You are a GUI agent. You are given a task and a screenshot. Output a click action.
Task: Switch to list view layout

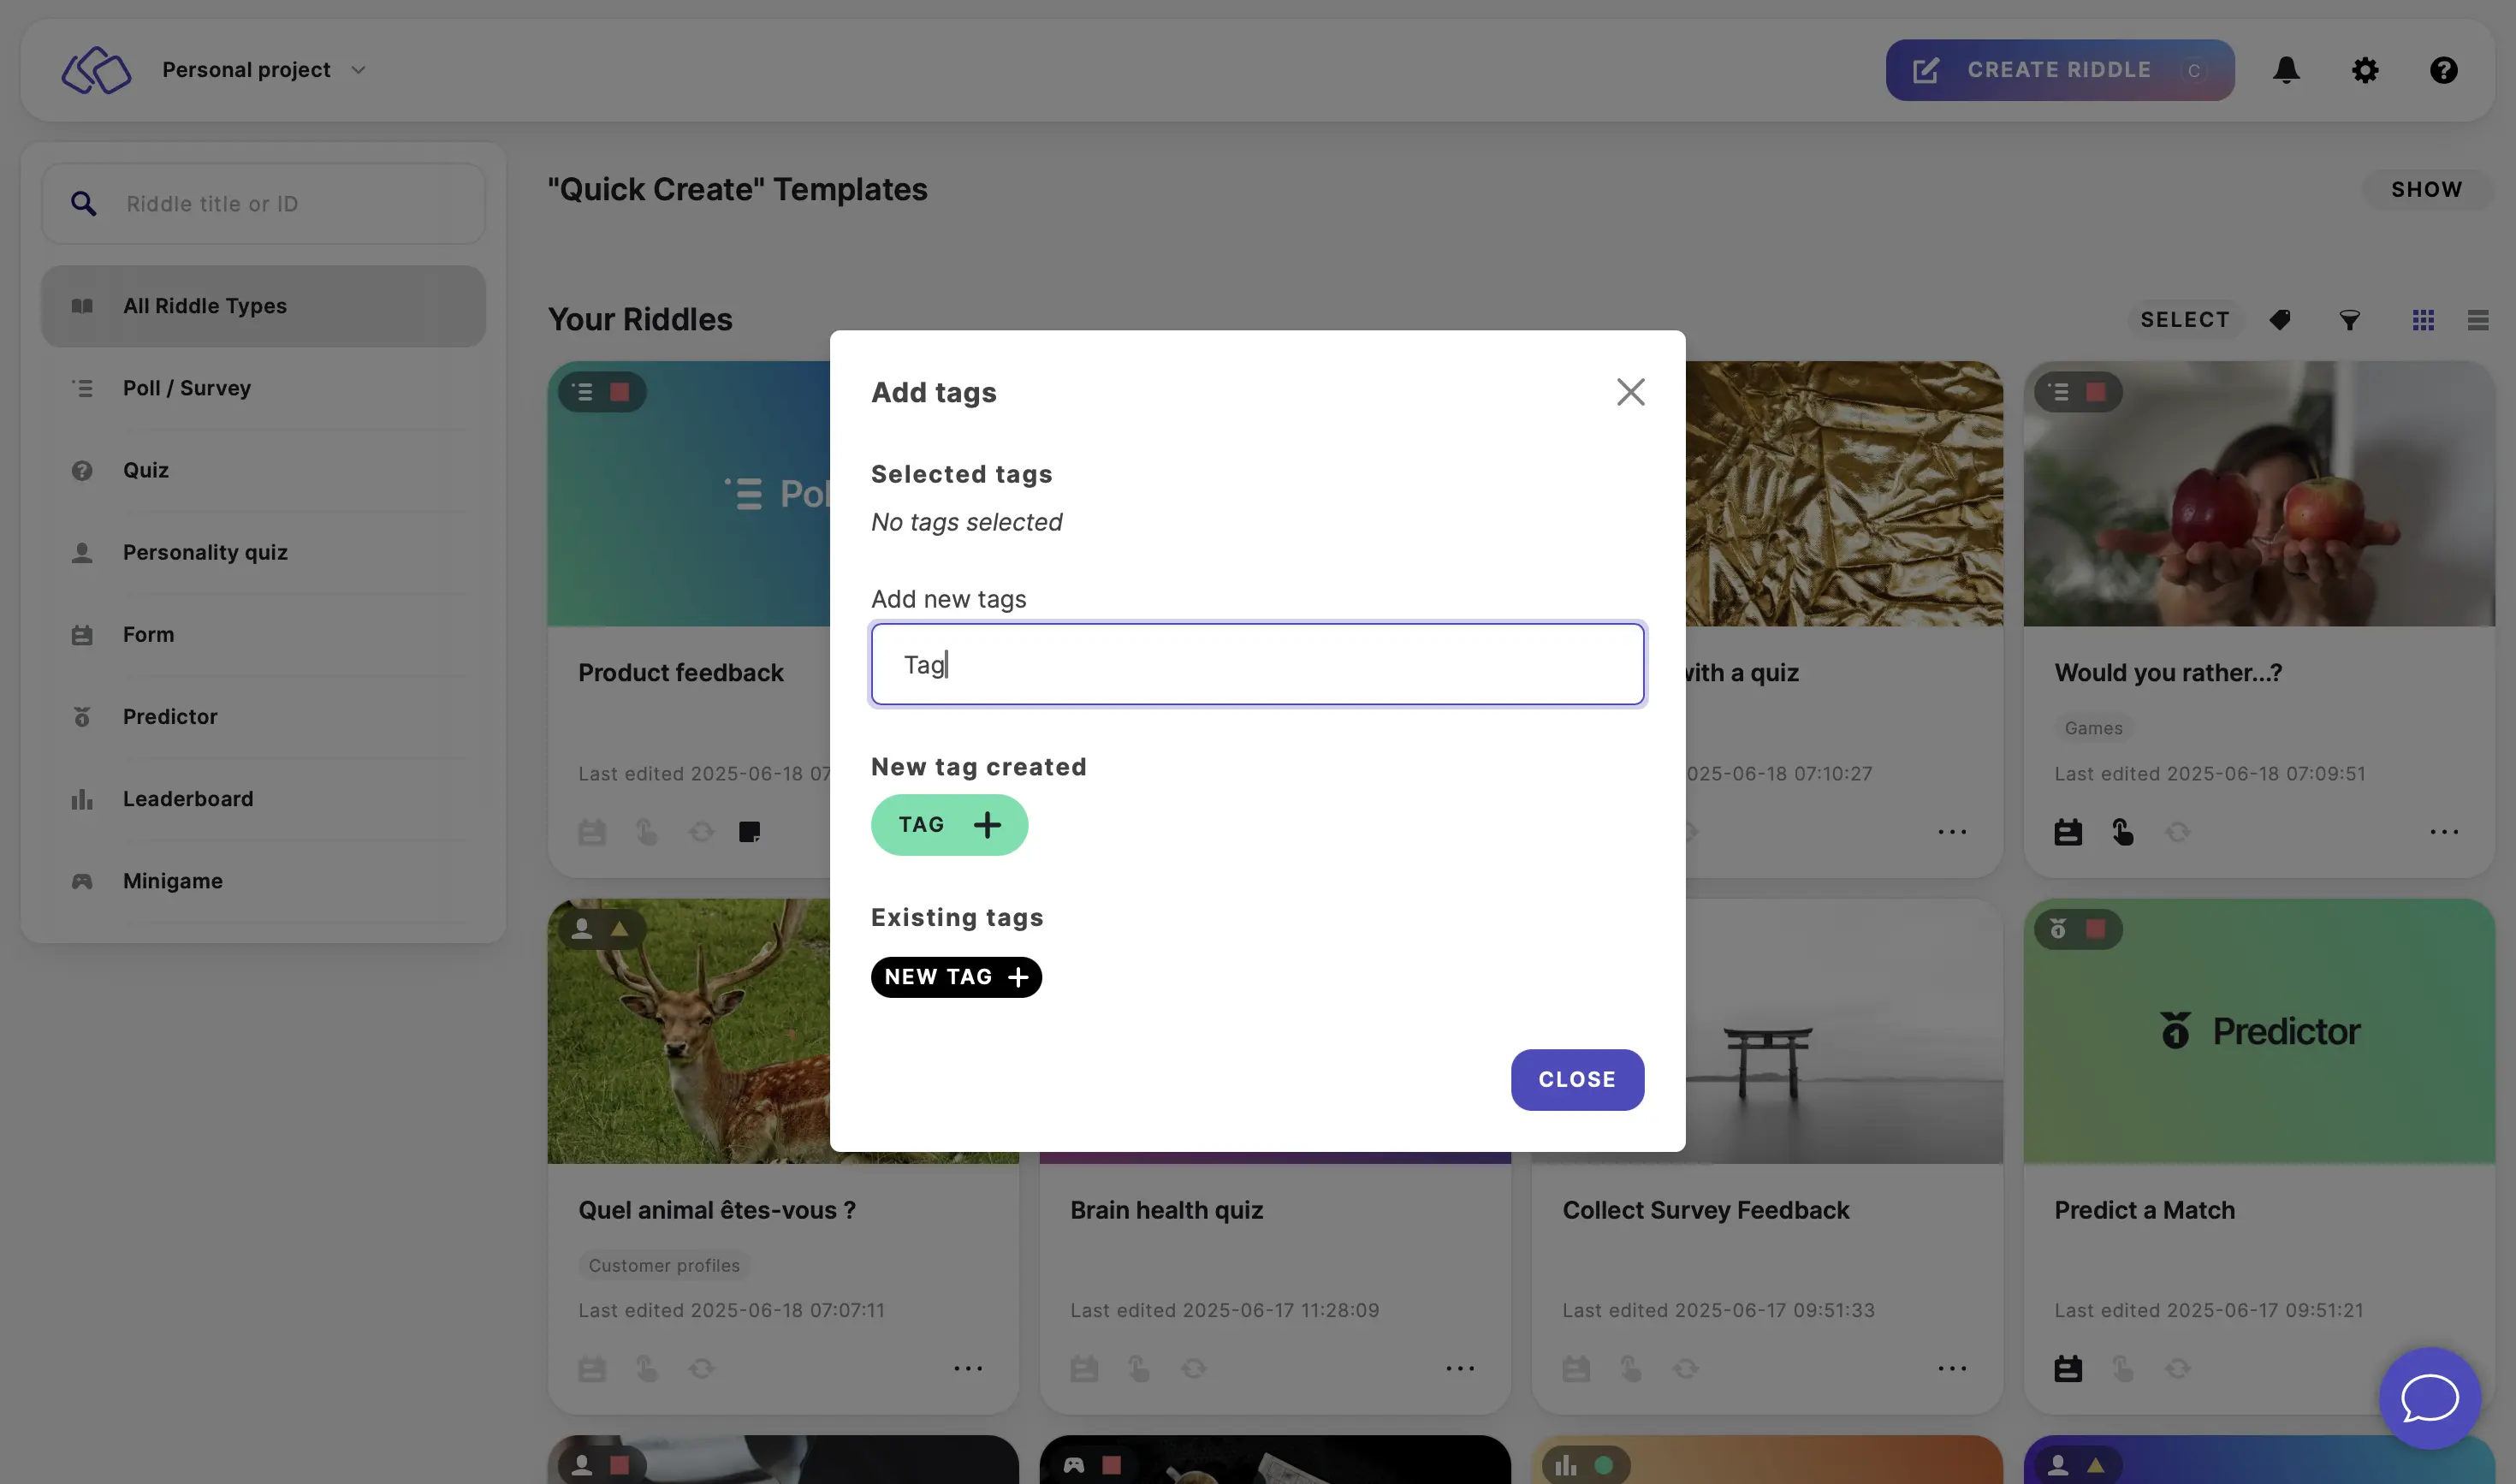pos(2478,320)
